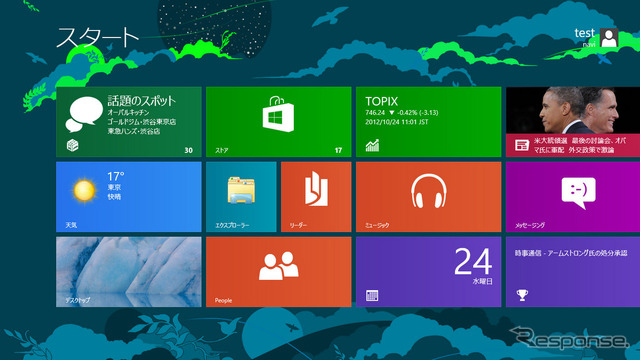
Task: Click the 米大統領選 news headline text
Action: click(580, 145)
